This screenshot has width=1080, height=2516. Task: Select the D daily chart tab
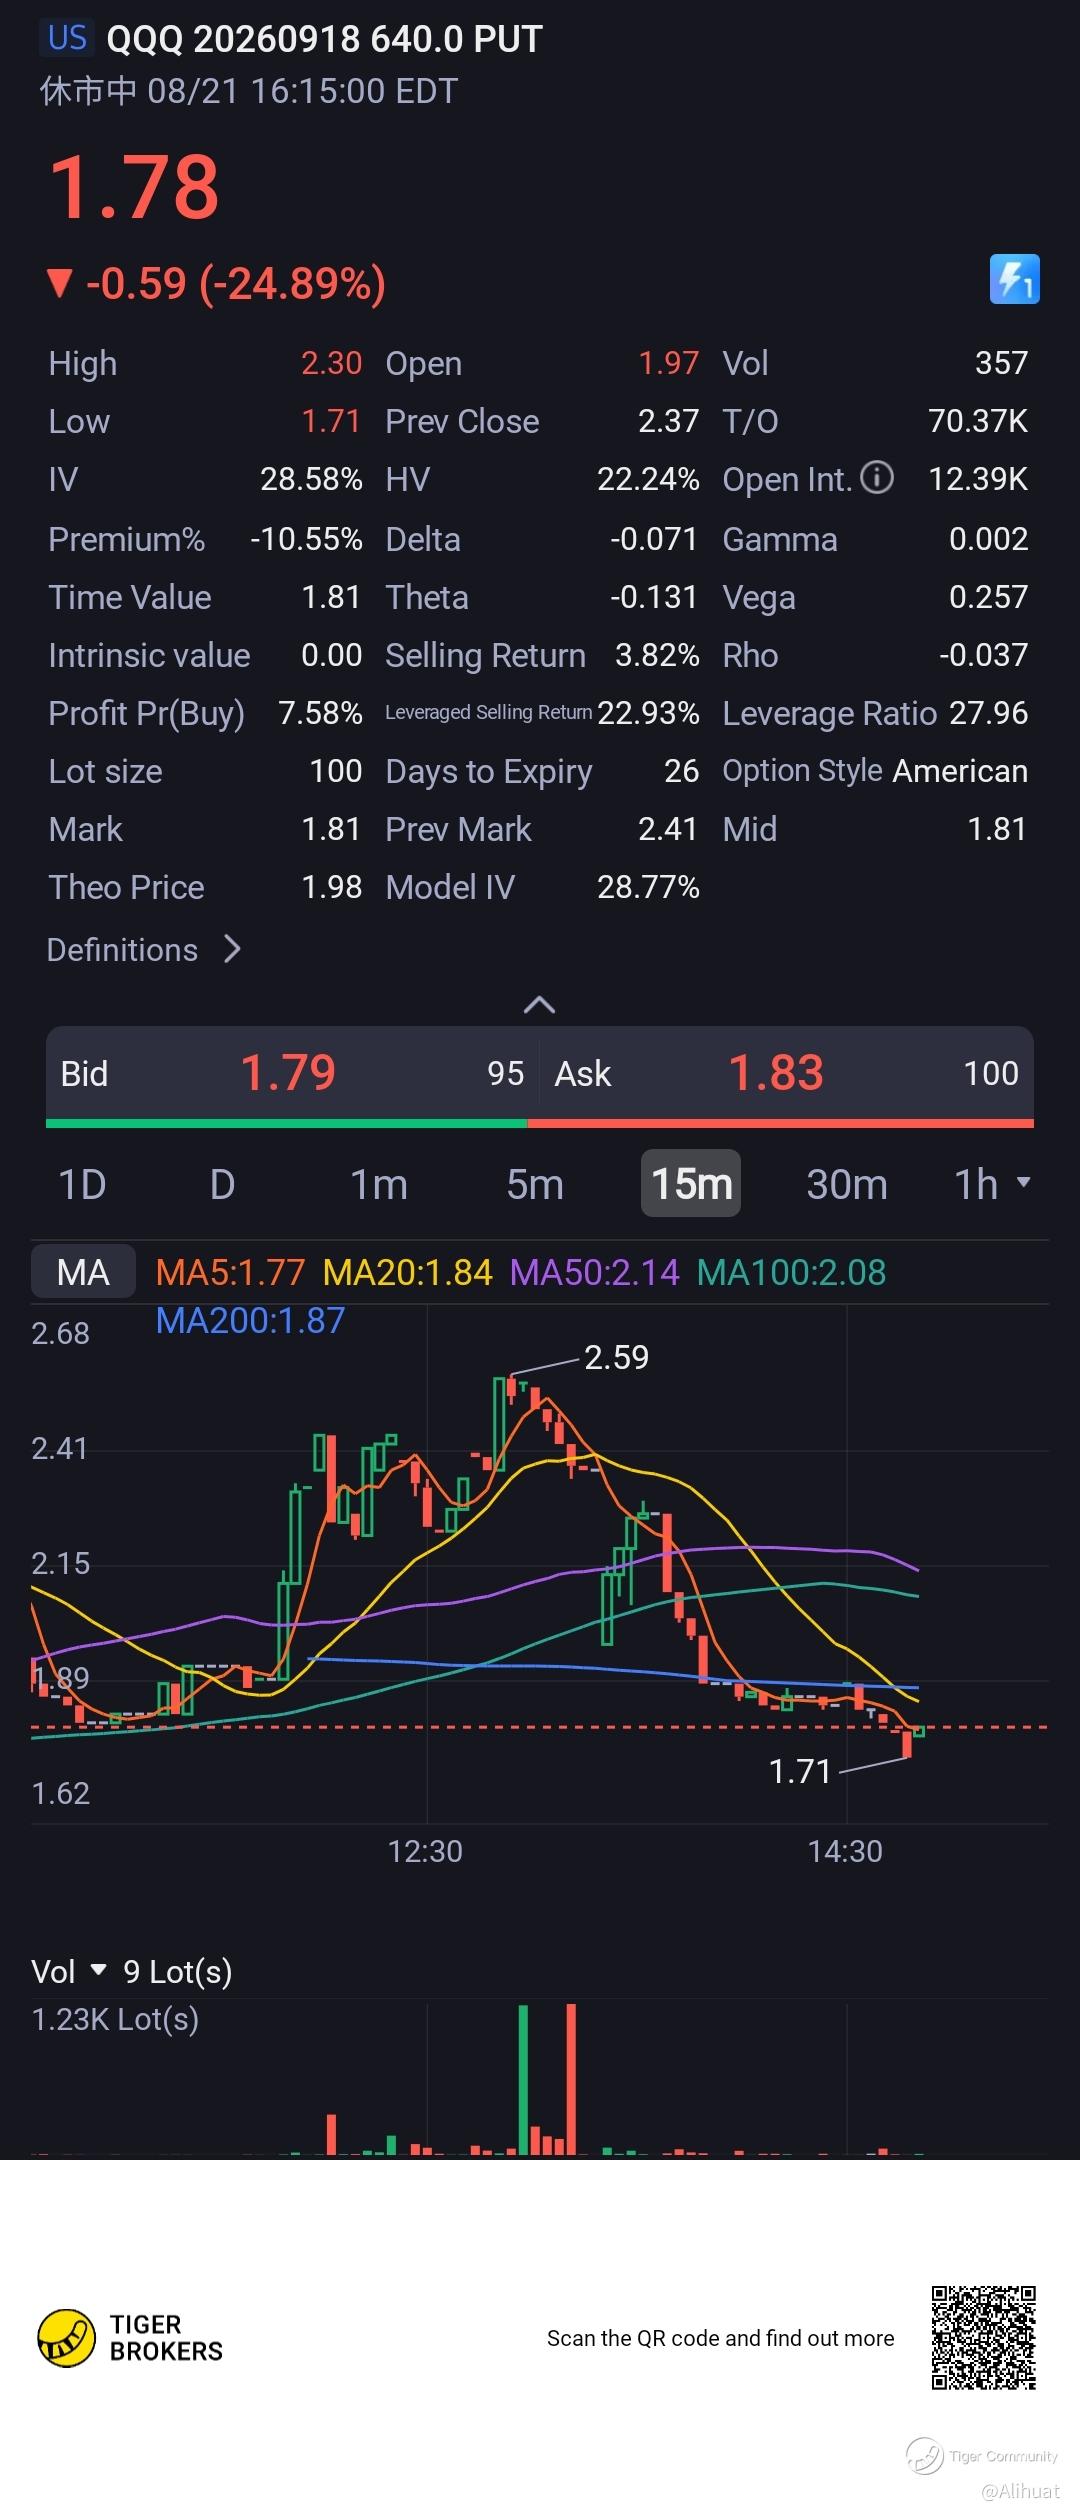(222, 1184)
